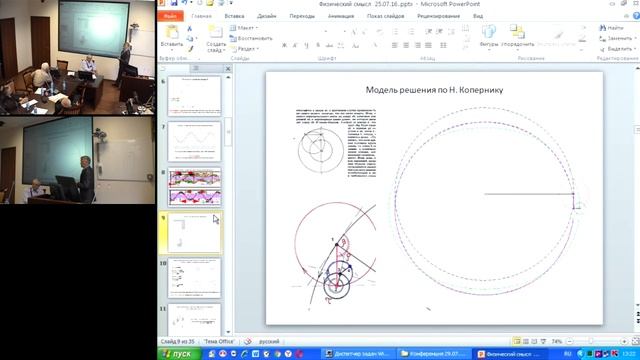Open the columns dropdown in paragraph group
640x360 pixels.
pyautogui.click(x=444, y=45)
